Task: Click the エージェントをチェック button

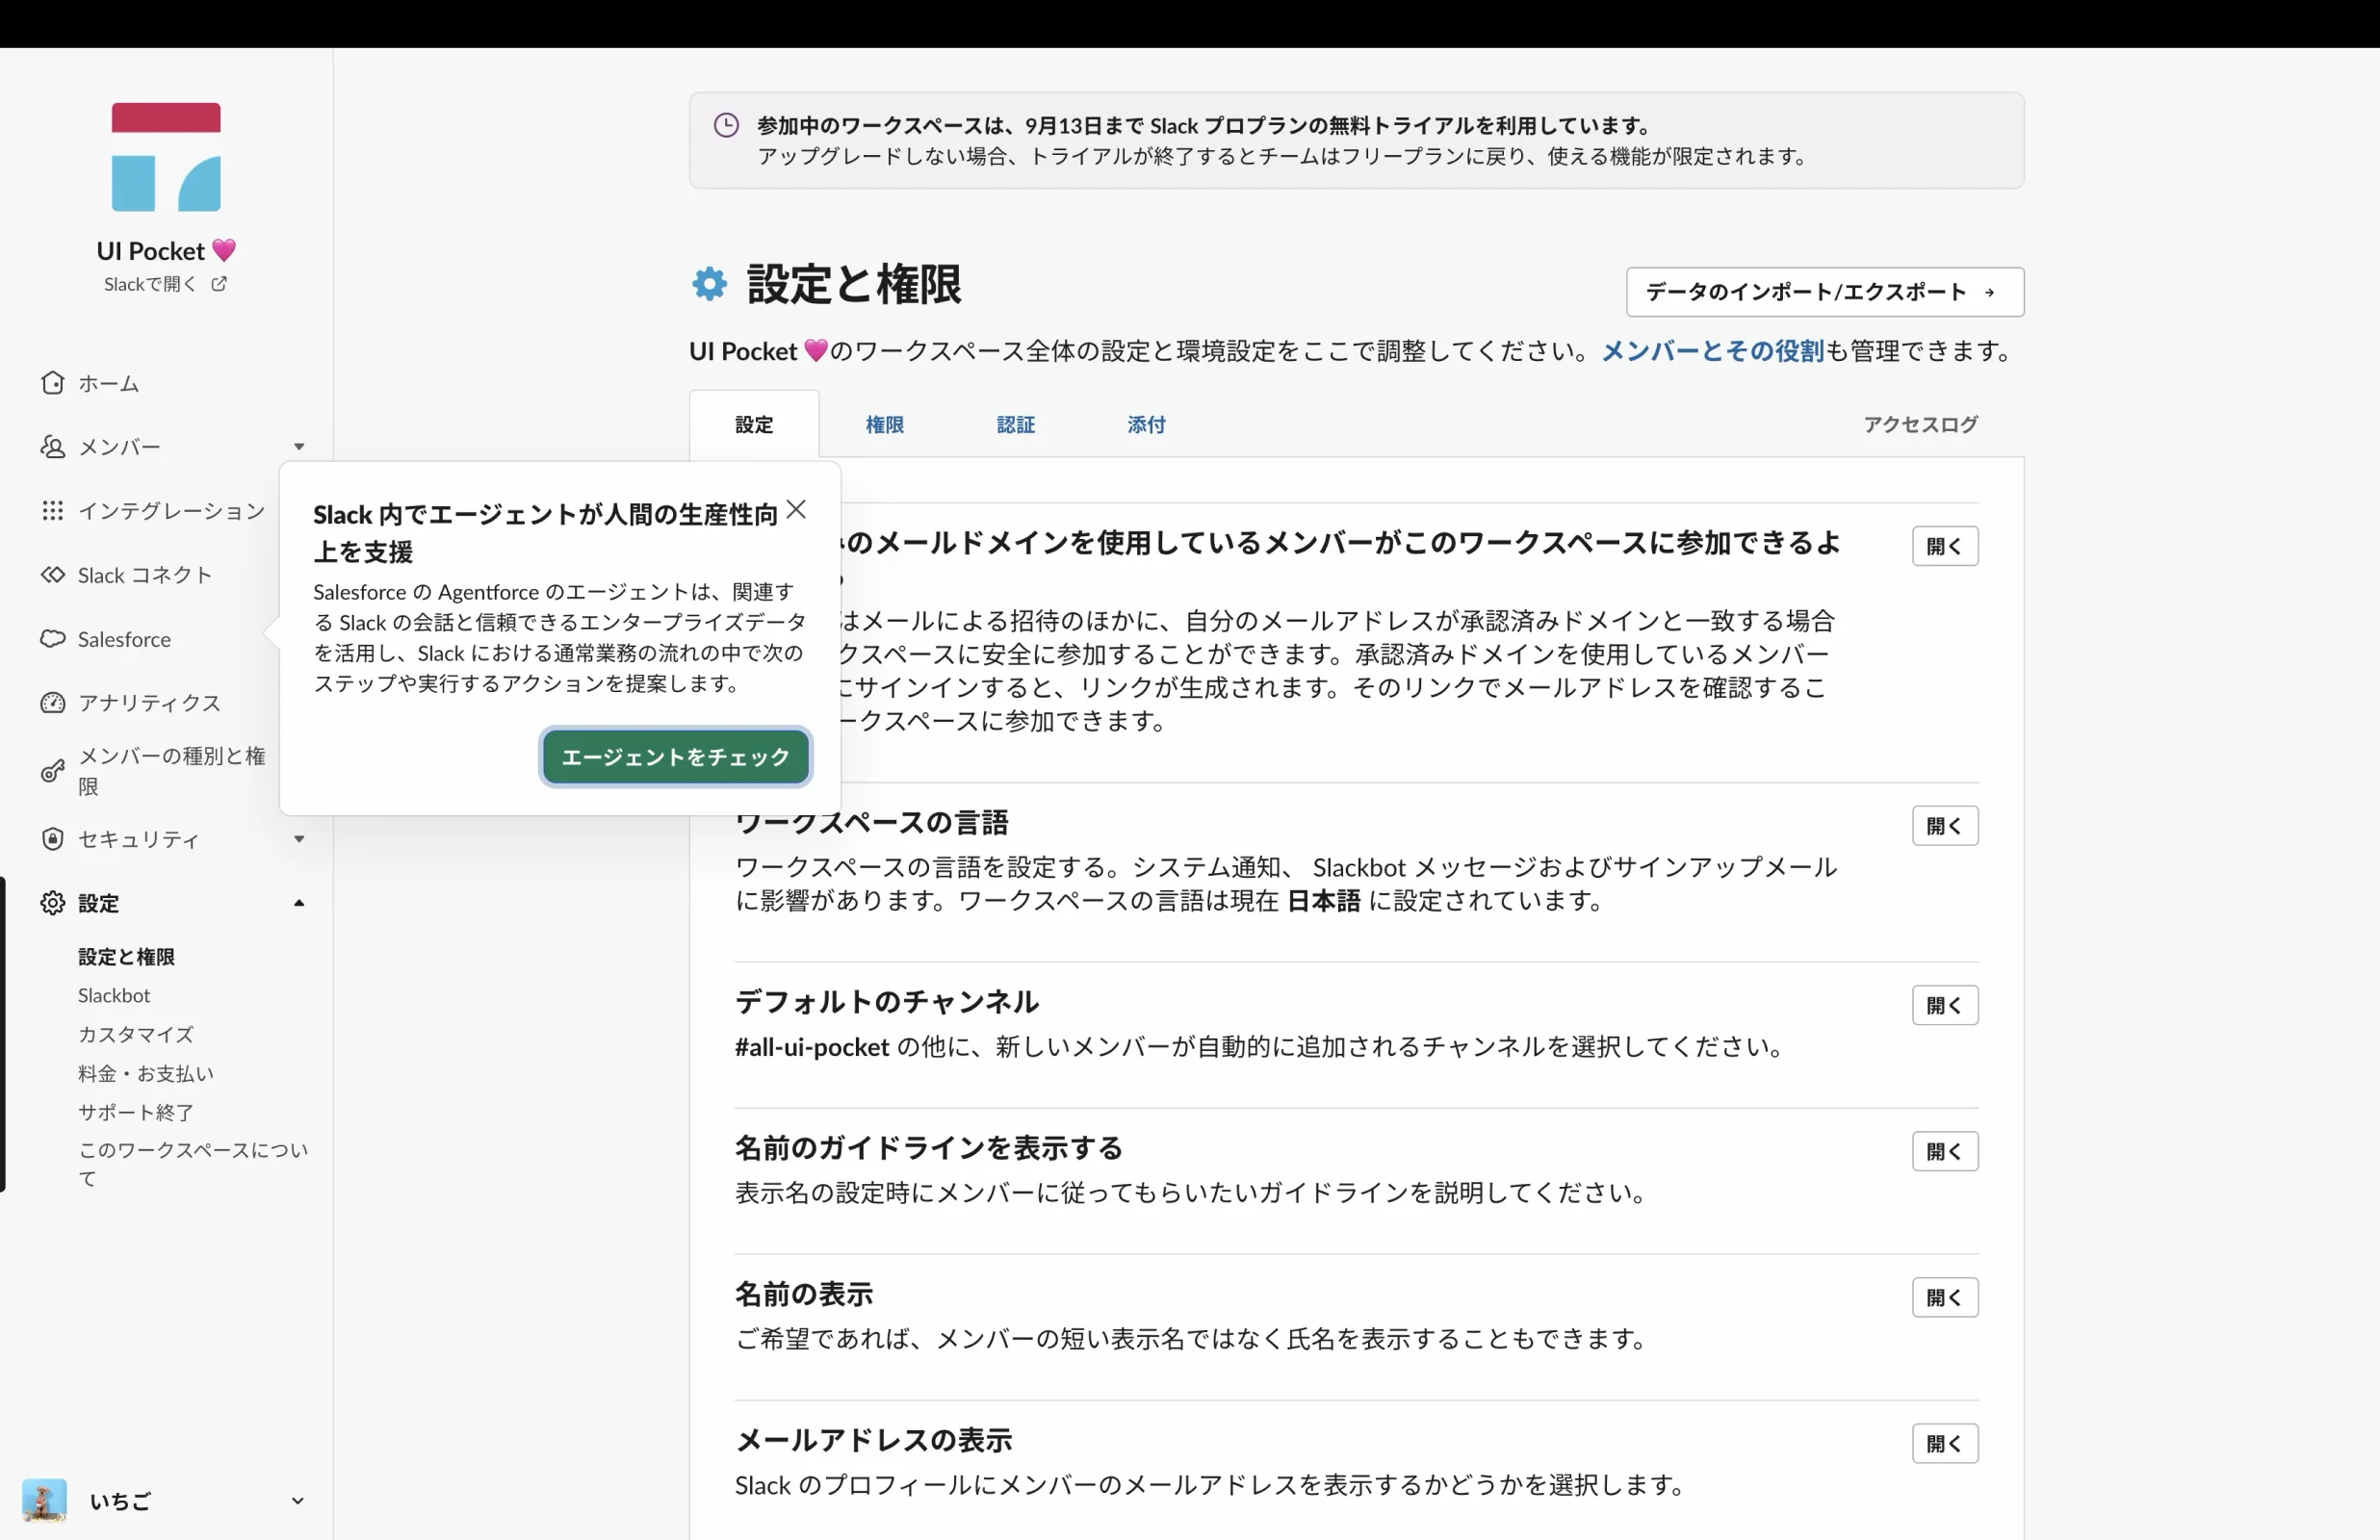Action: 676,757
